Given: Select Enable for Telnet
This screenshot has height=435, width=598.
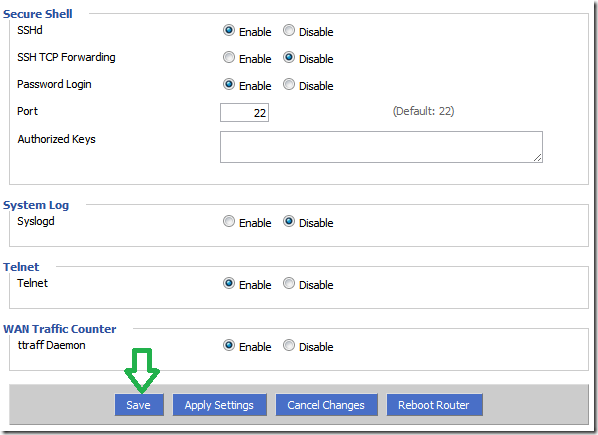Looking at the screenshot, I should [228, 283].
